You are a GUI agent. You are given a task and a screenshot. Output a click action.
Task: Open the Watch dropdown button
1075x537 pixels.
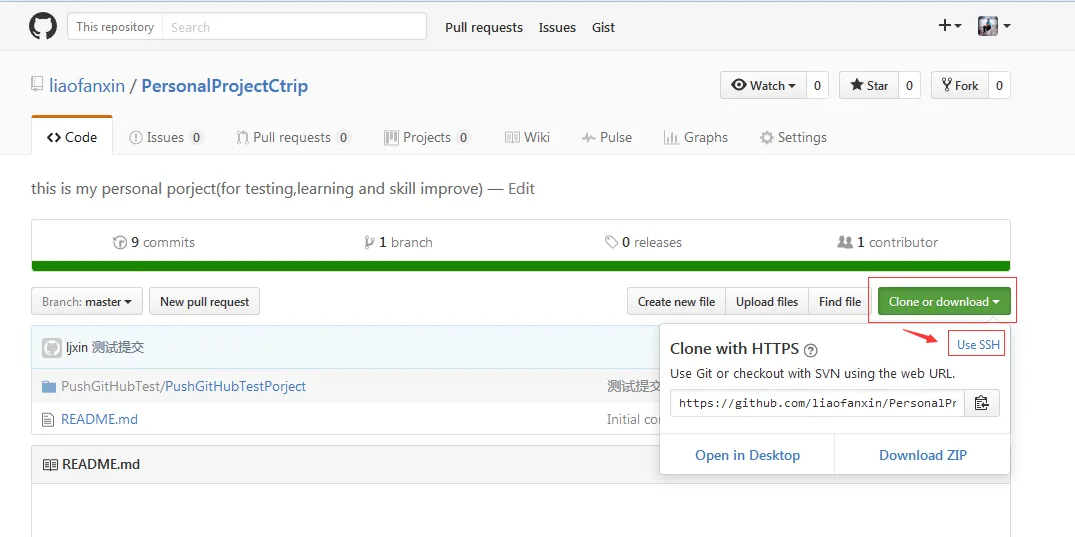click(764, 86)
